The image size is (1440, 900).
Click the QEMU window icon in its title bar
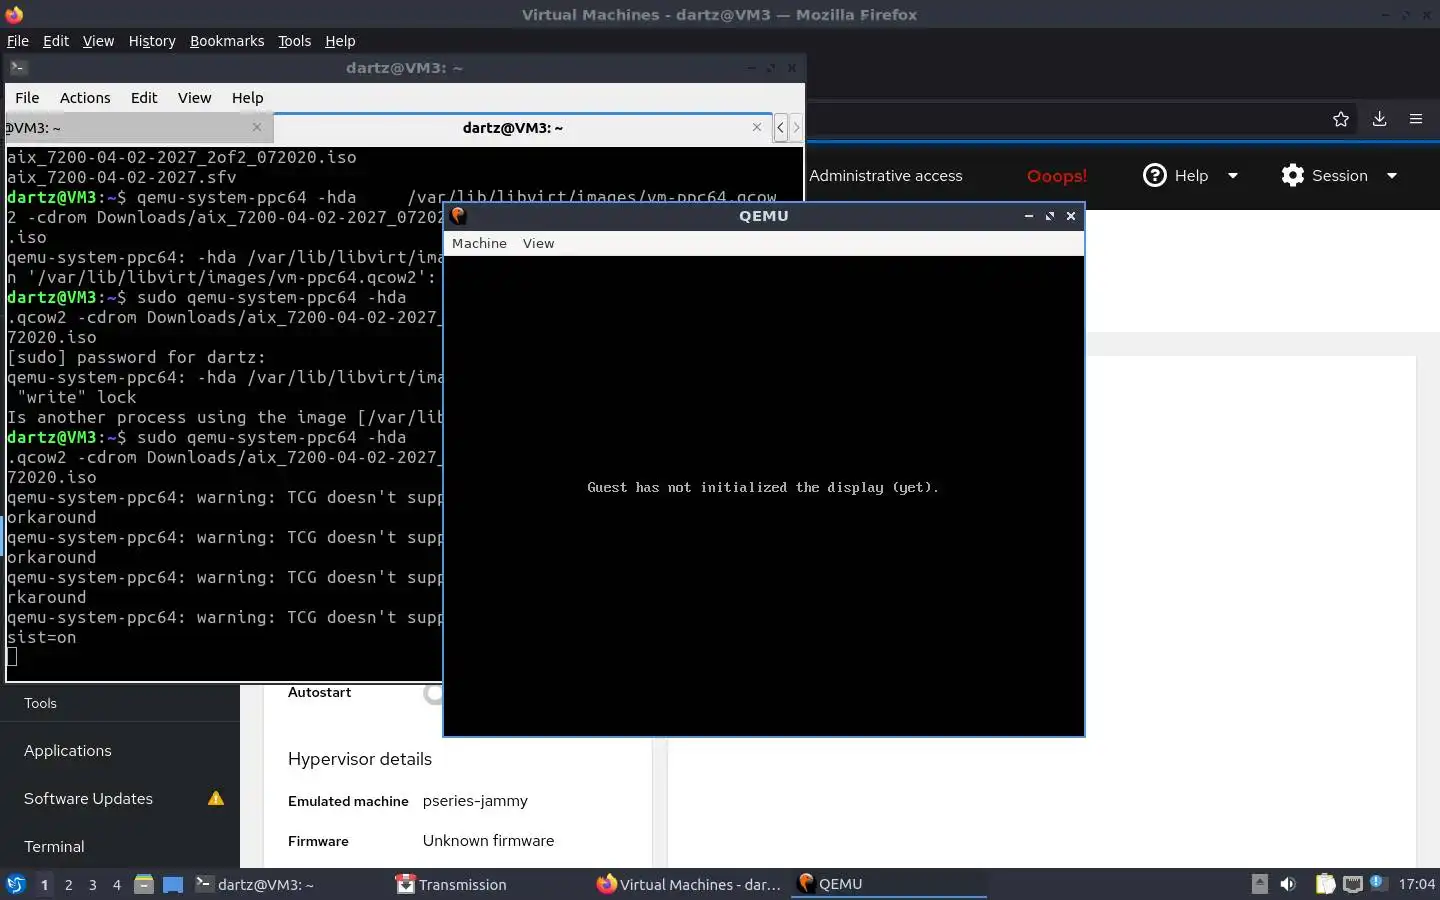[x=458, y=215]
